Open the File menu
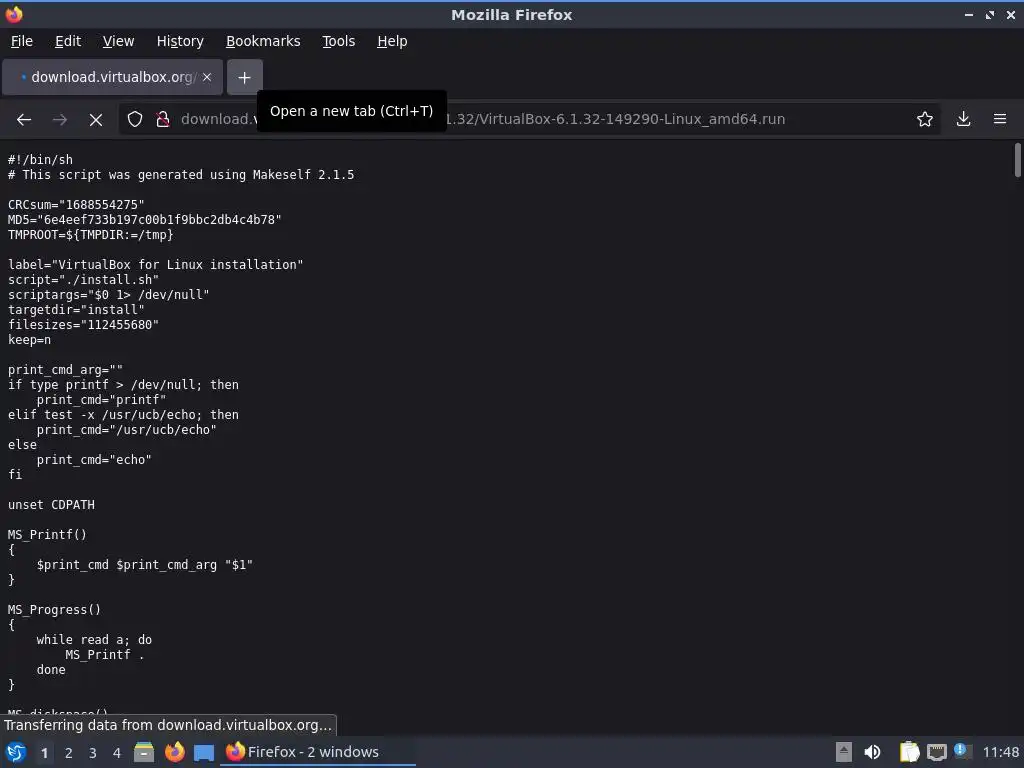Image resolution: width=1024 pixels, height=768 pixels. [22, 41]
